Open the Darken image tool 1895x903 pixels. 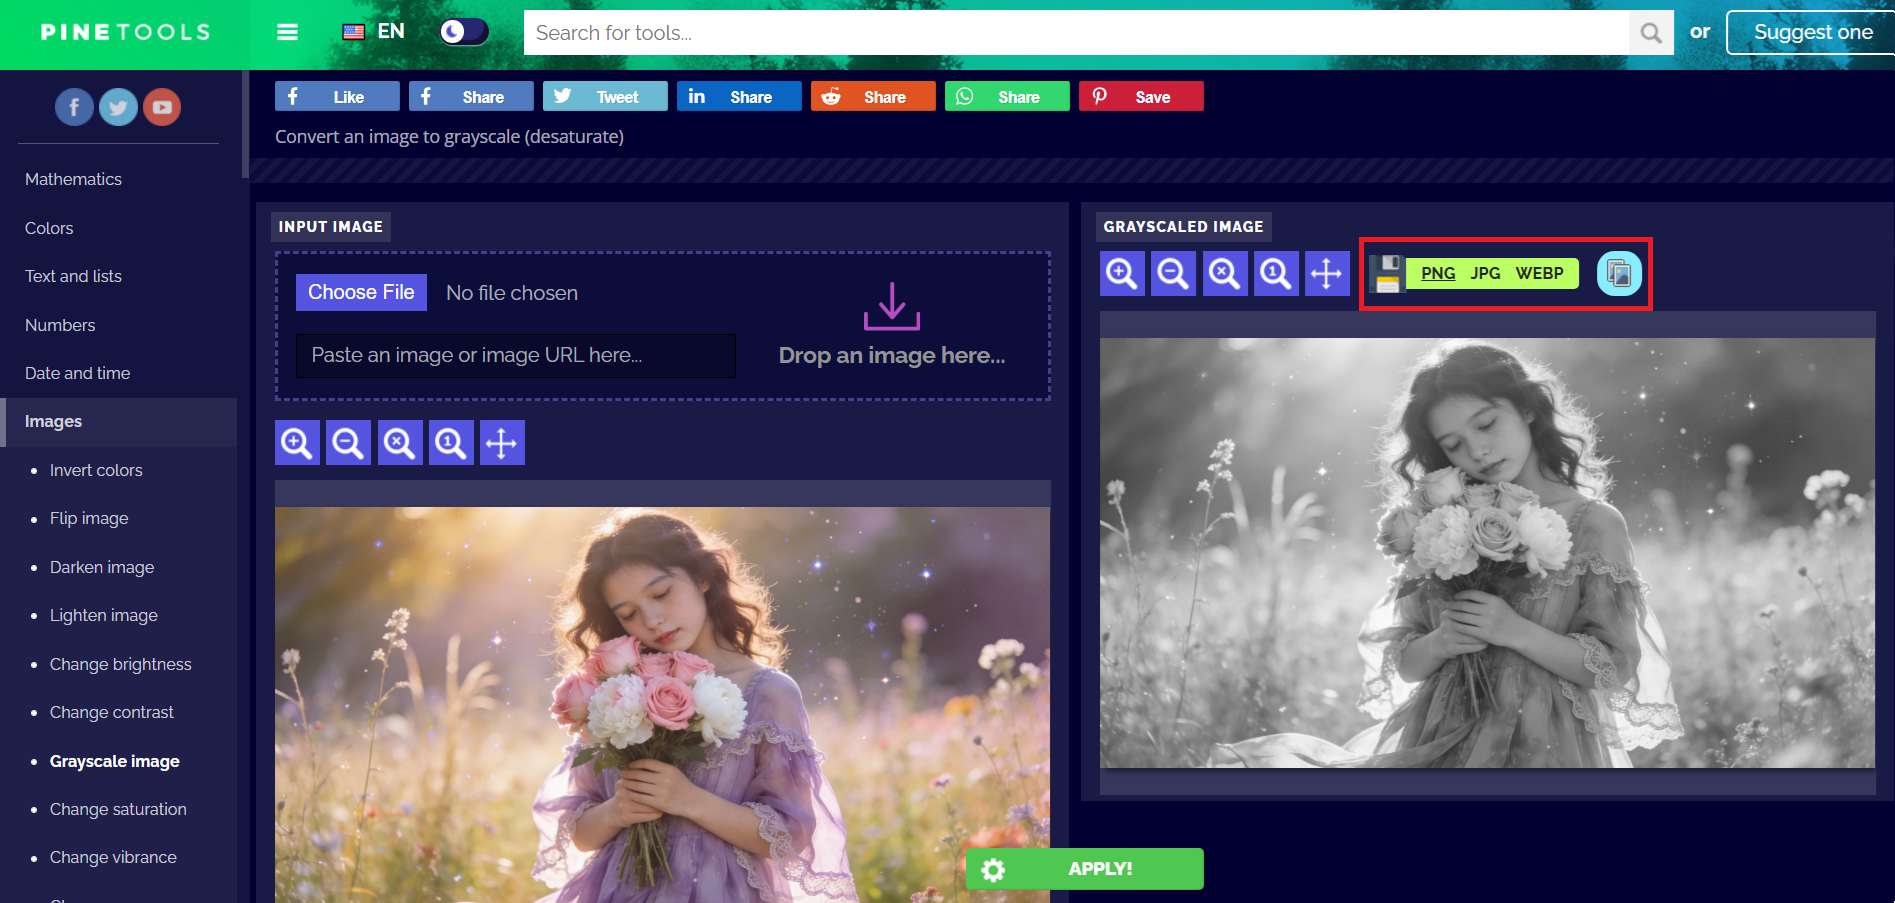(x=102, y=567)
